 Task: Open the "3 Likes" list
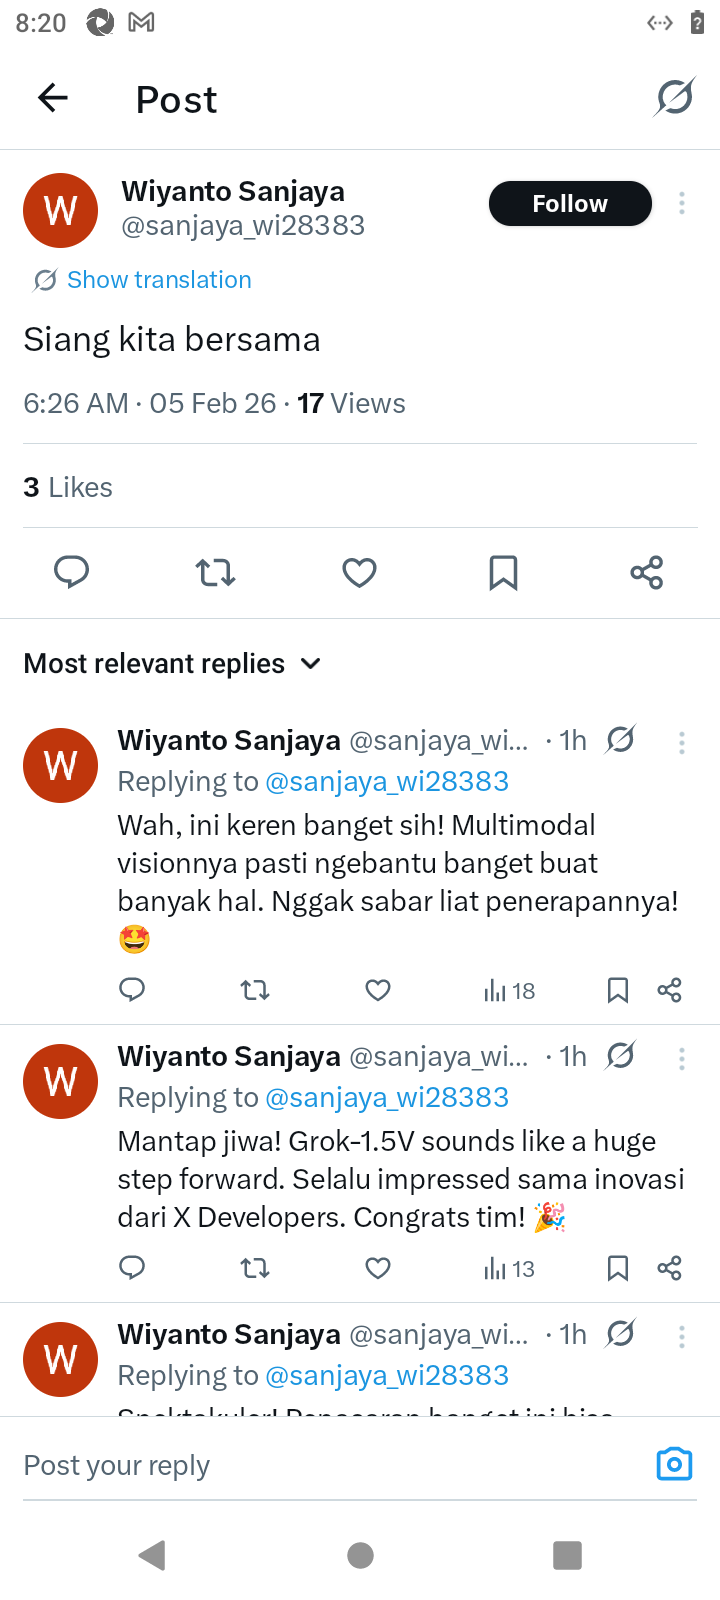click(68, 487)
